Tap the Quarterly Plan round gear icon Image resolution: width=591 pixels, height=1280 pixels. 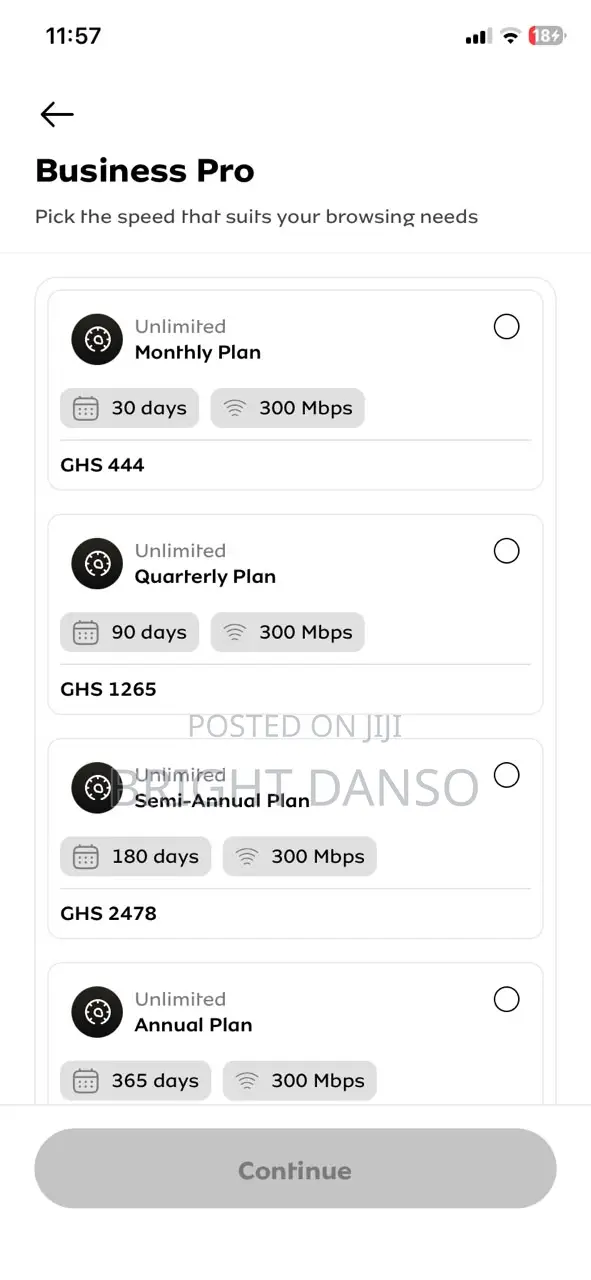point(97,564)
